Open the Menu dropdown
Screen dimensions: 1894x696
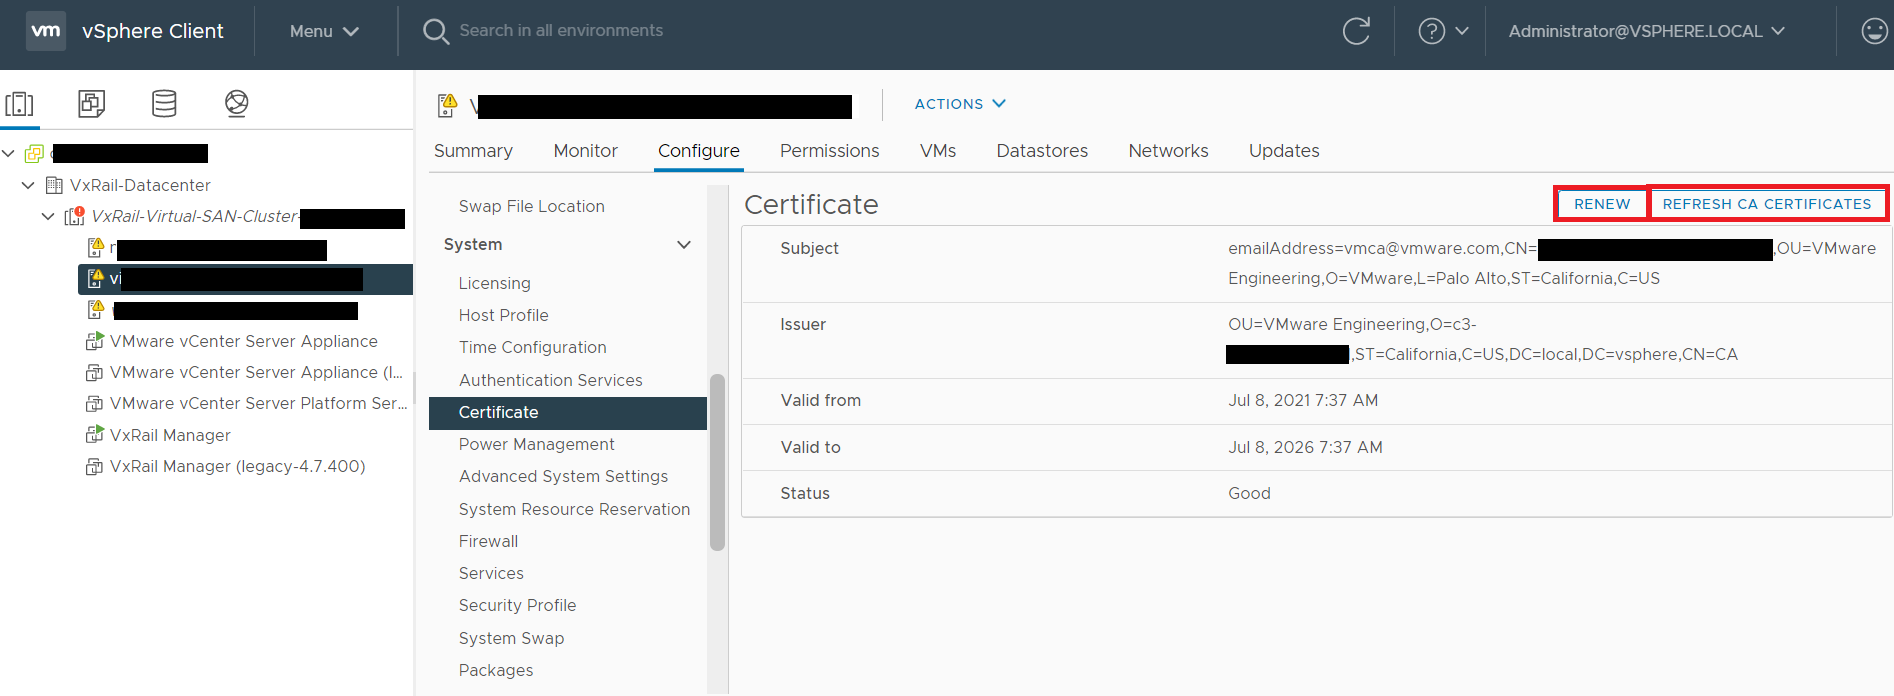324,31
